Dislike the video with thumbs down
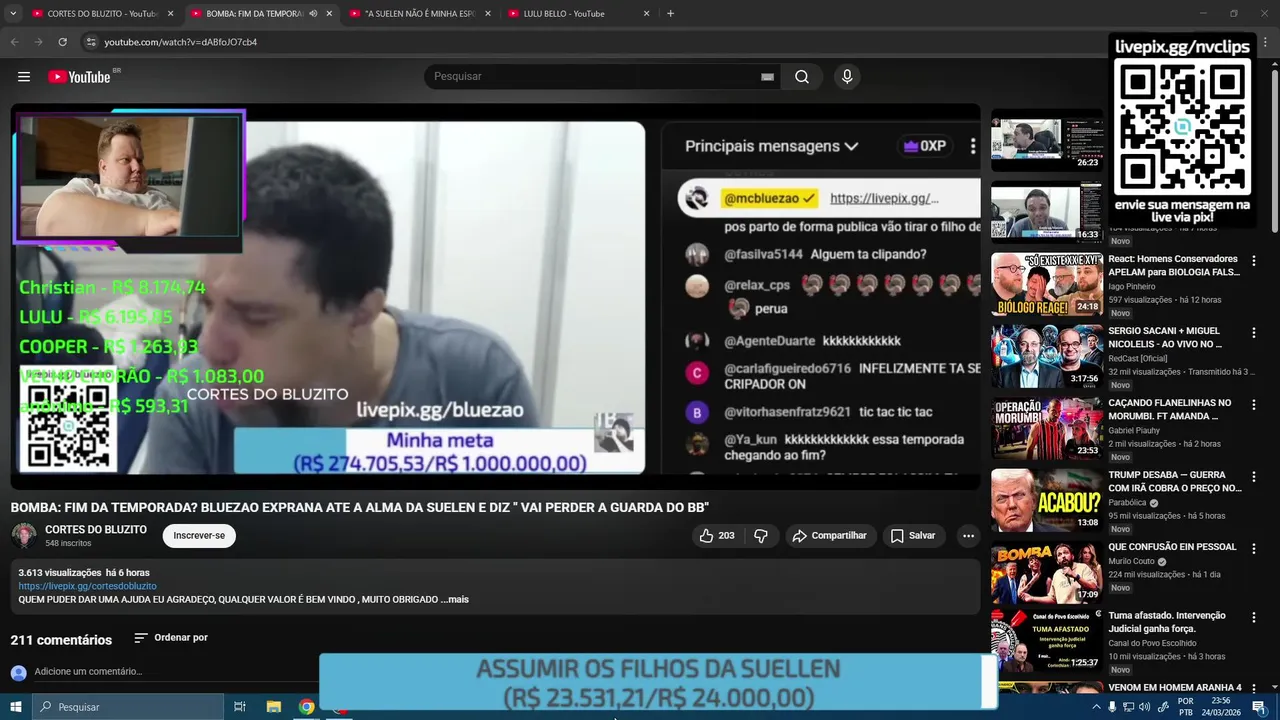The width and height of the screenshot is (1280, 720). [x=761, y=536]
